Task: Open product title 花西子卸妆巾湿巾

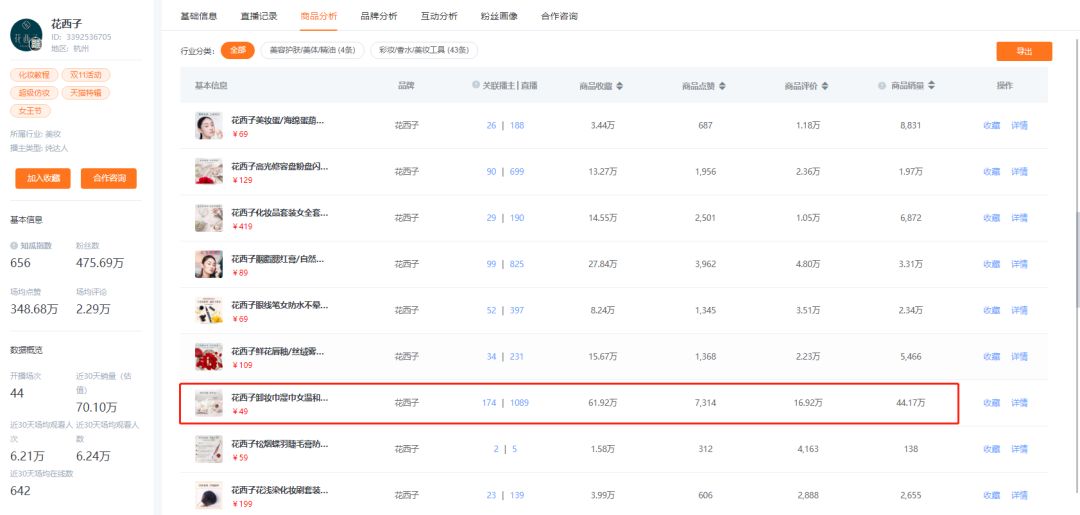Action: point(280,398)
